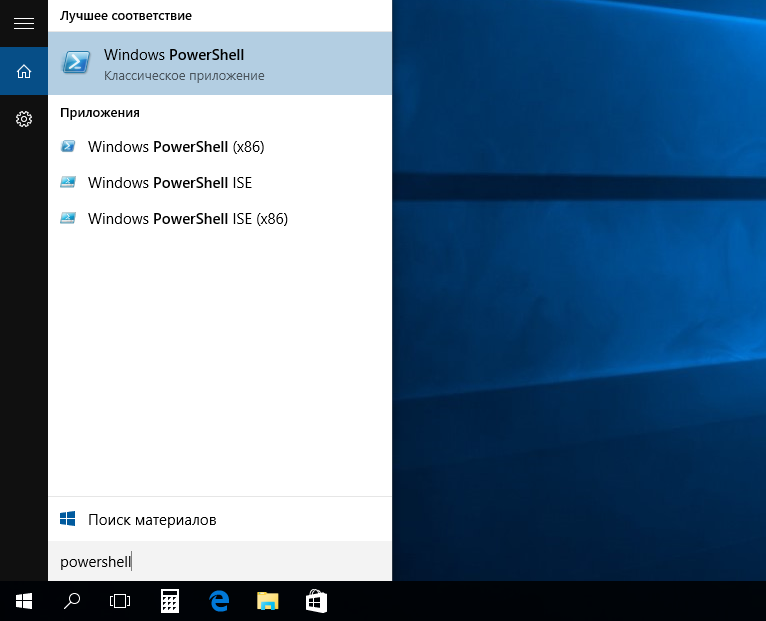Click the taskbar search magnifier icon
Screen dimensions: 766x621
point(72,601)
